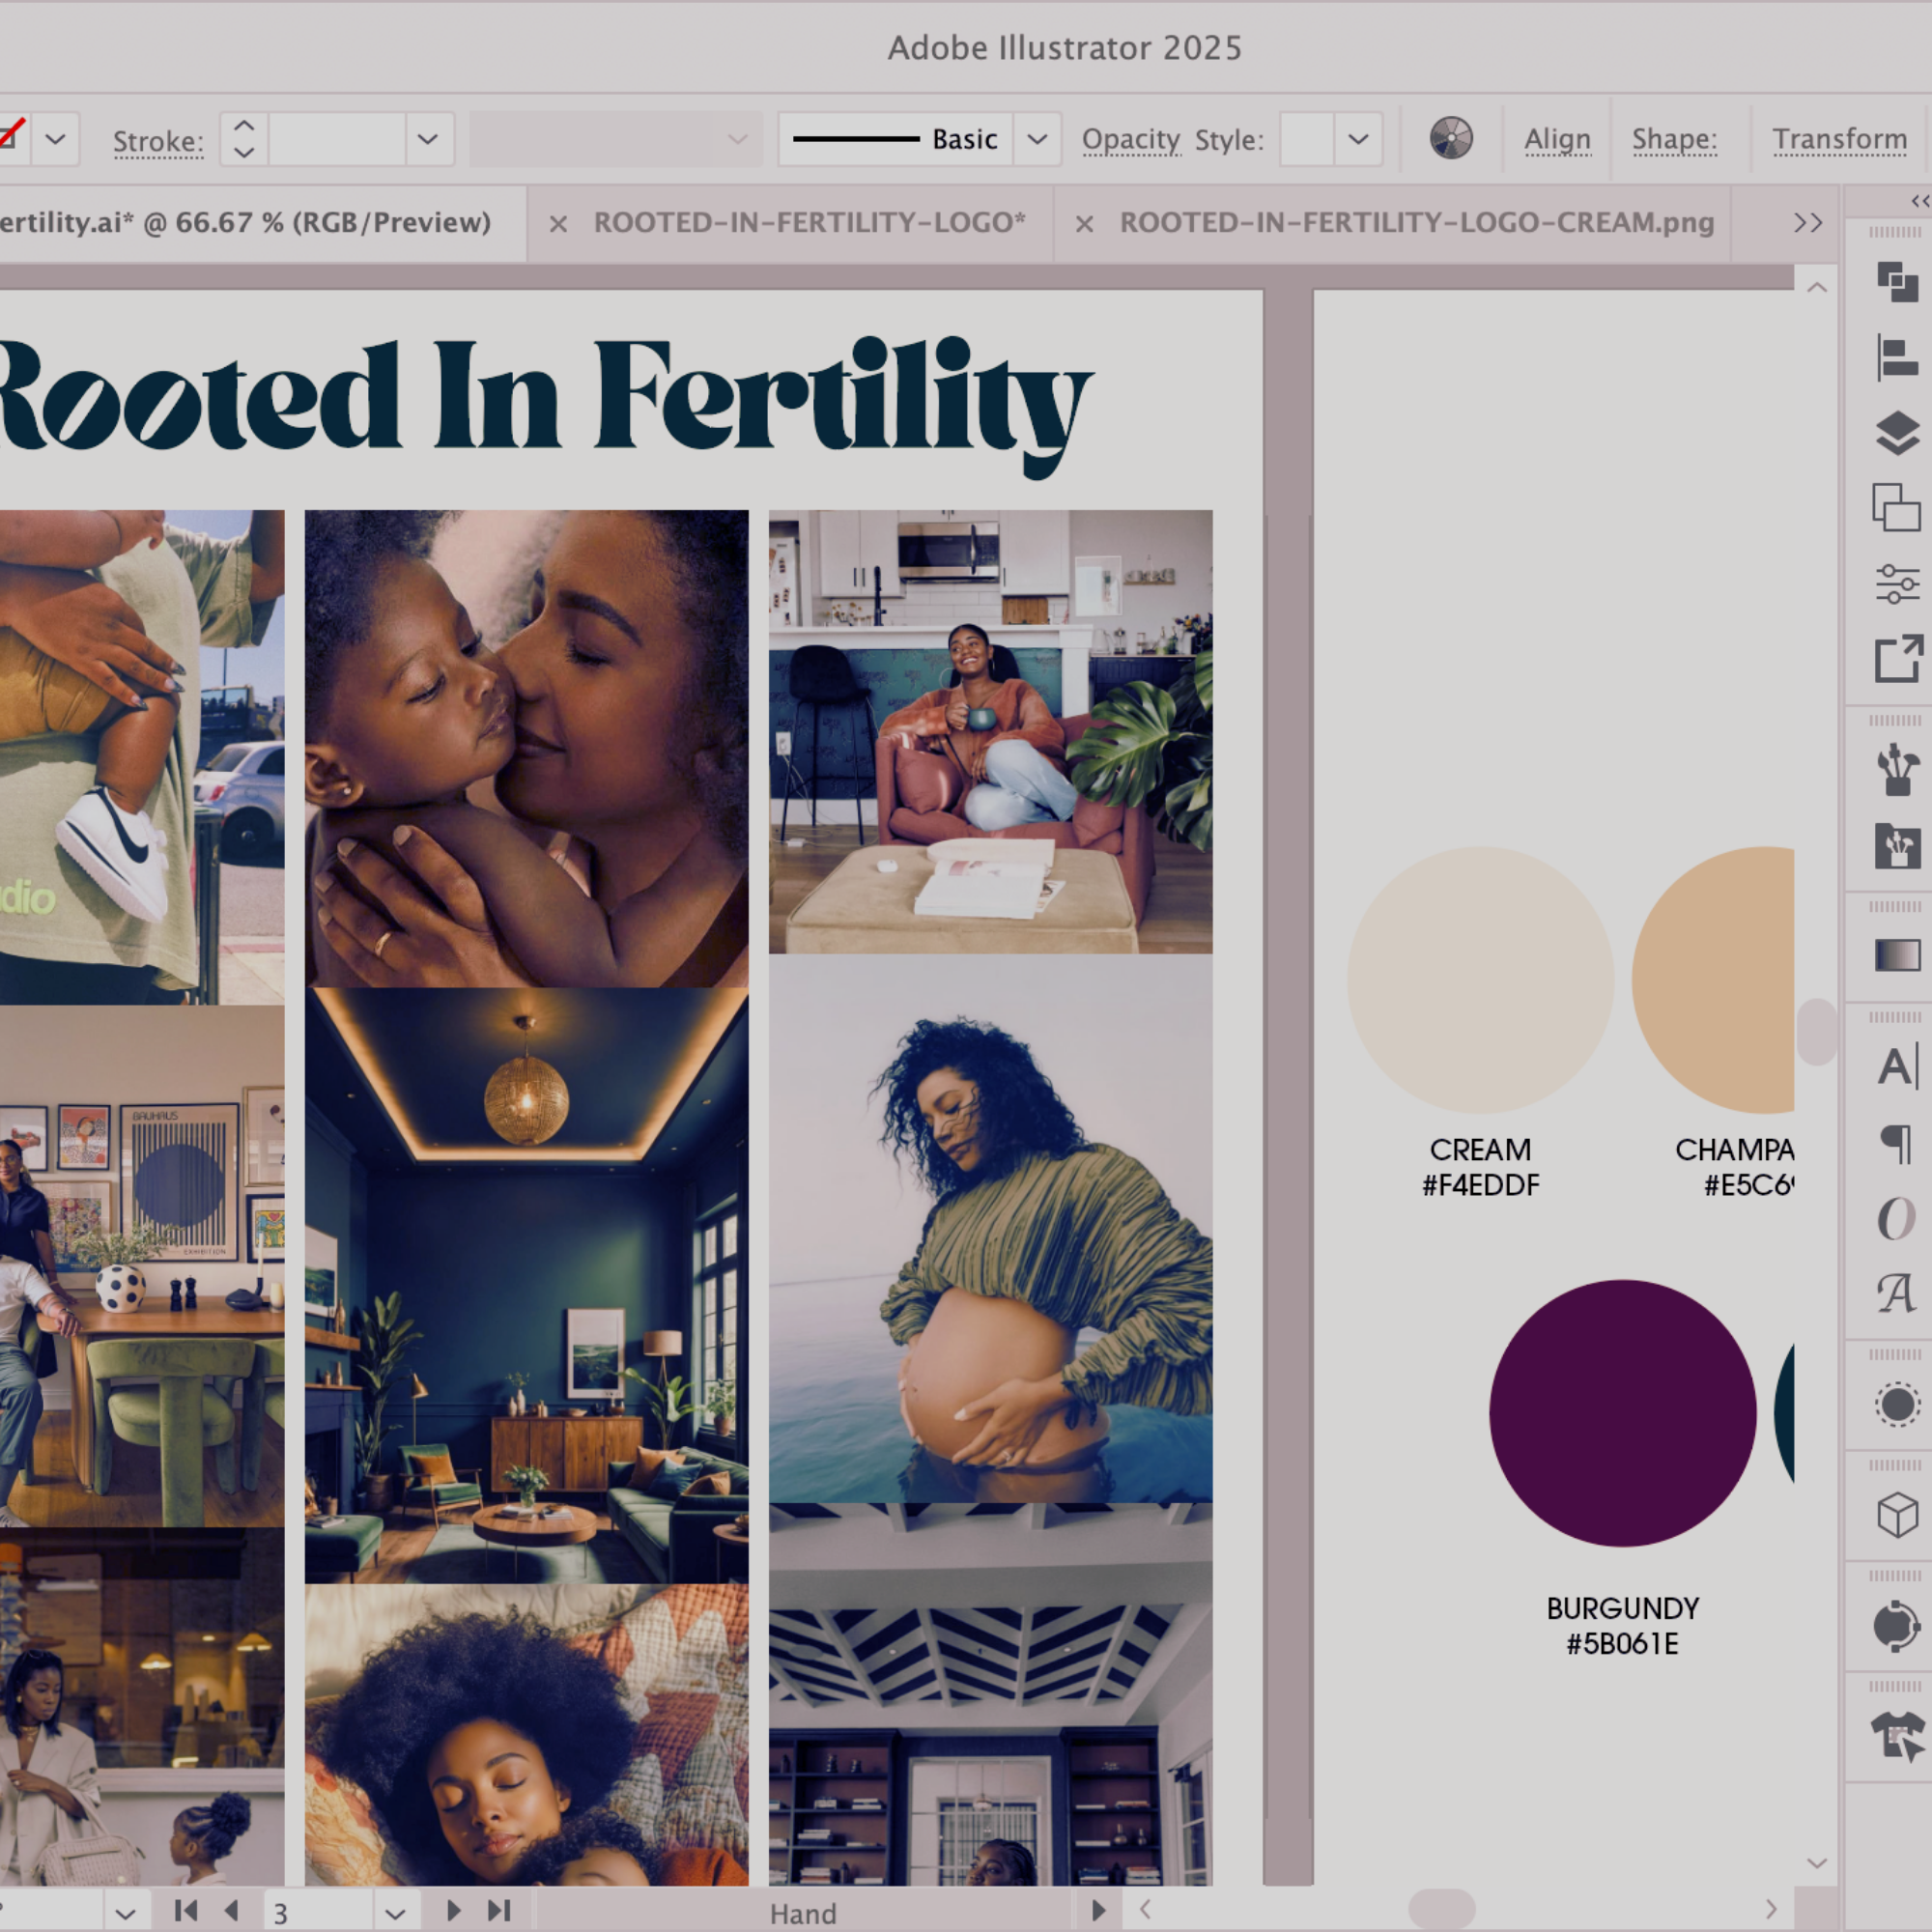This screenshot has width=1932, height=1932.
Task: Open the Asset Export panel icon
Action: pyautogui.click(x=1897, y=659)
